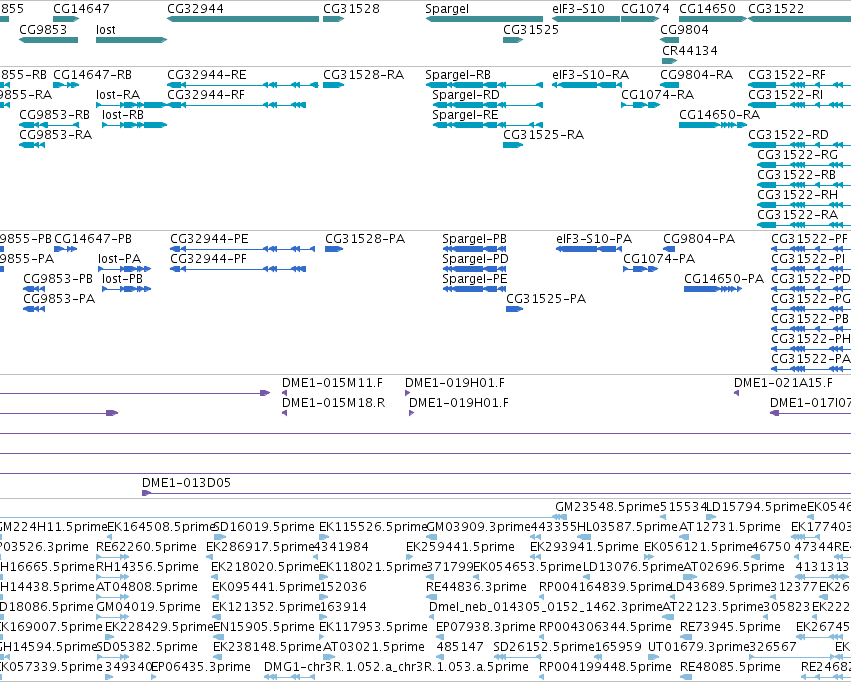851x682 pixels.
Task: Select transcript lost-RA
Action: click(118, 94)
